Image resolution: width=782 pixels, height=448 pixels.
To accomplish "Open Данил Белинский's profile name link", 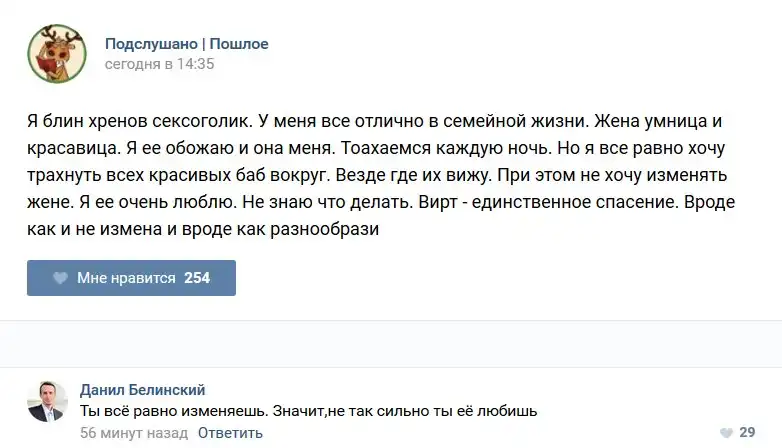I will 142,390.
